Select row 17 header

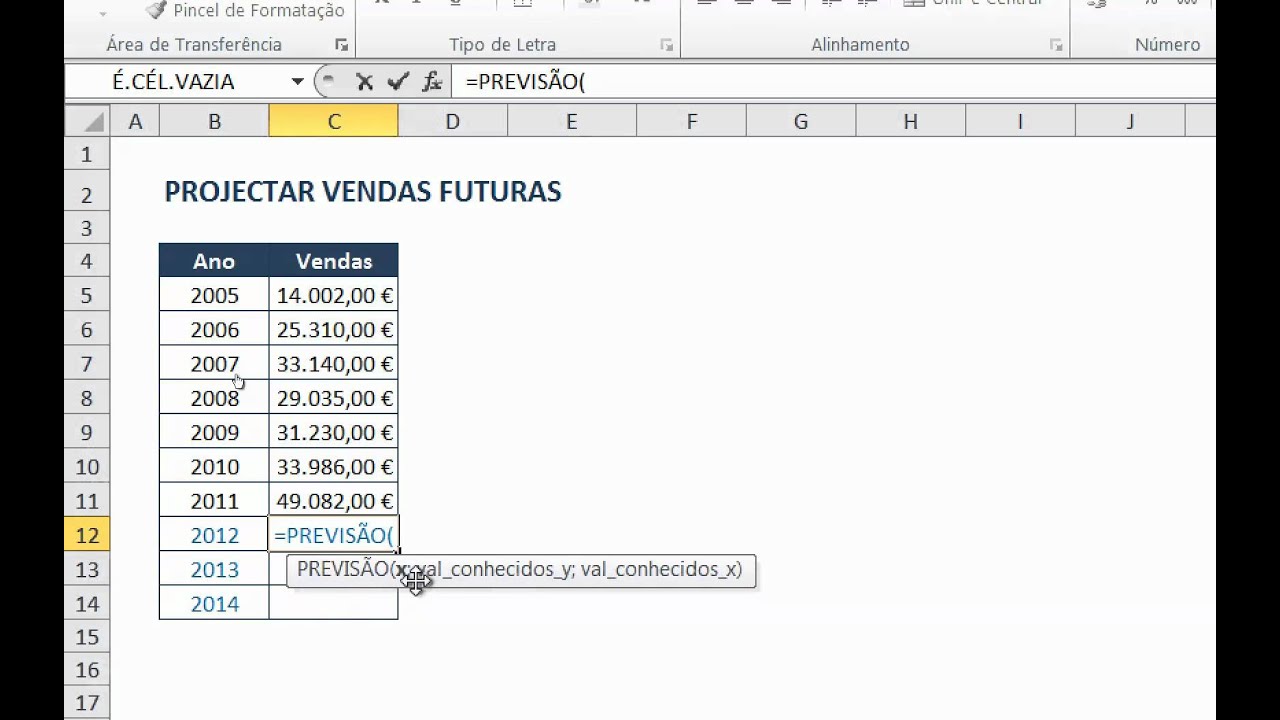pos(87,703)
